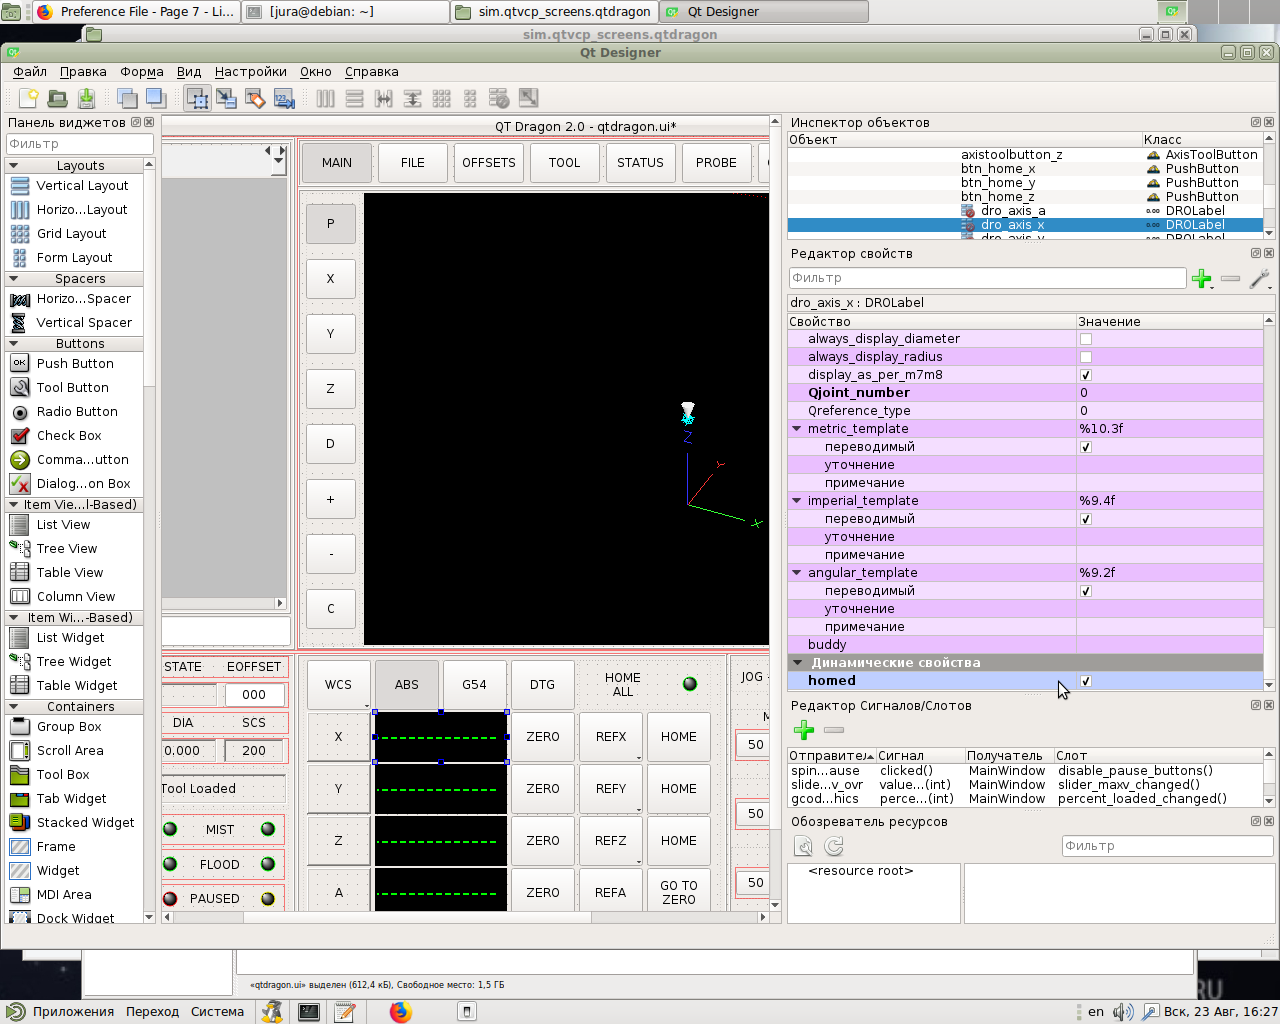Toggle always_display_diameter checkbox
Viewport: 1280px width, 1024px height.
click(x=1085, y=339)
